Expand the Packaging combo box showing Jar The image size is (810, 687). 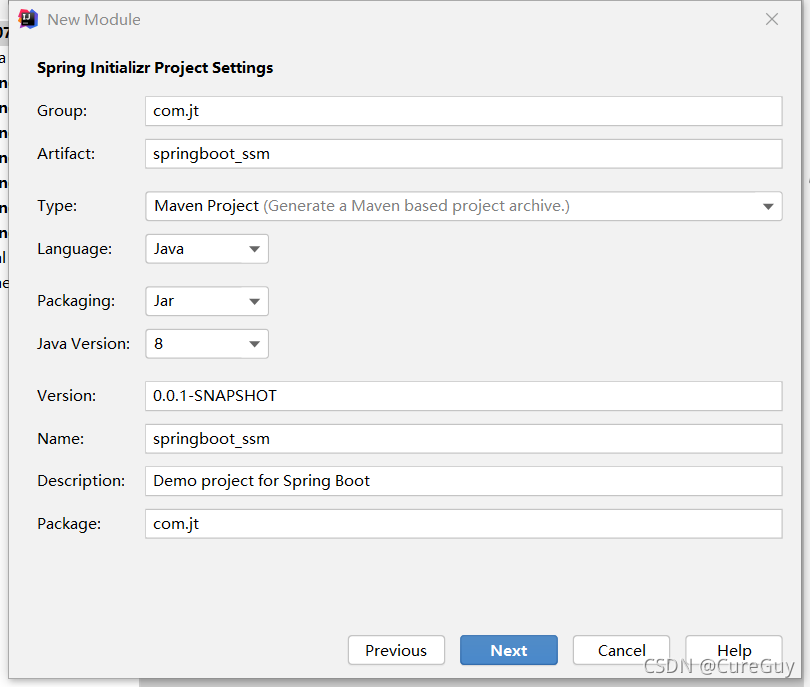[207, 301]
